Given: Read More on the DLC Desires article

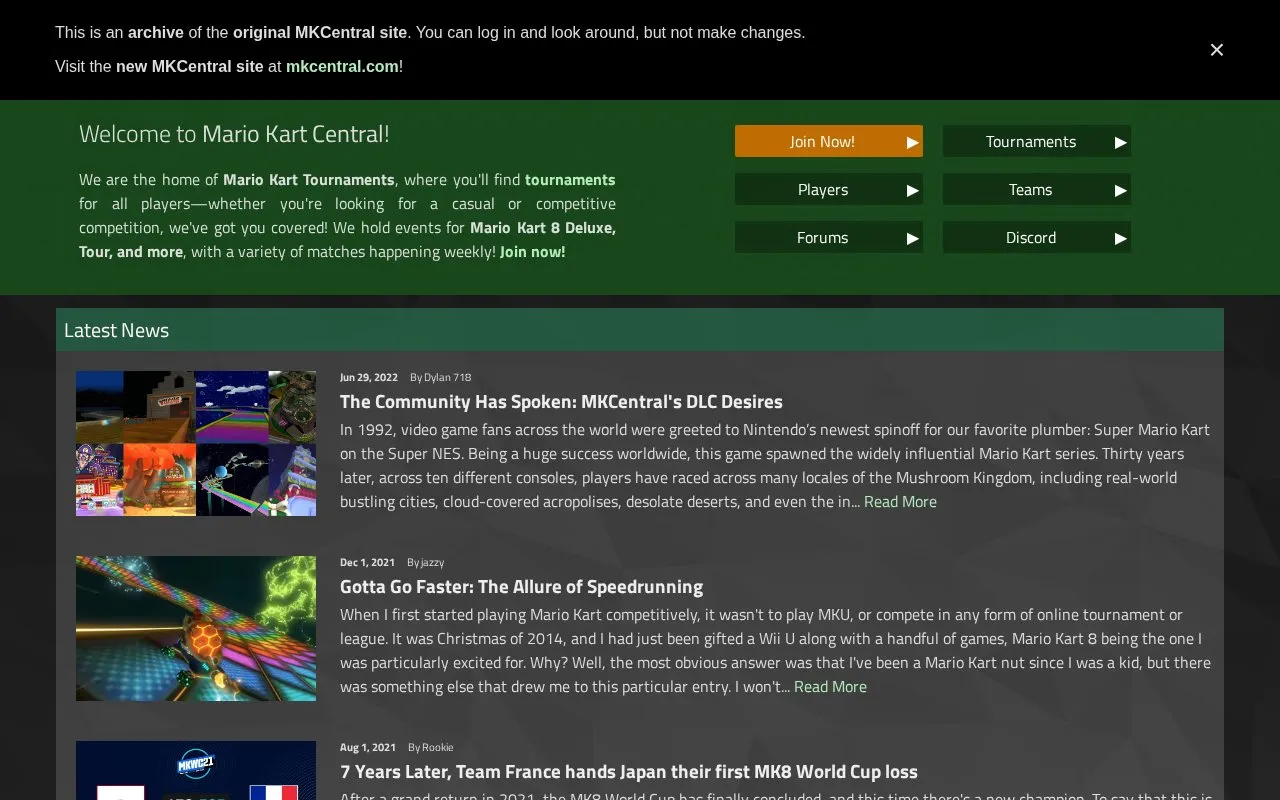Looking at the screenshot, I should tap(900, 502).
